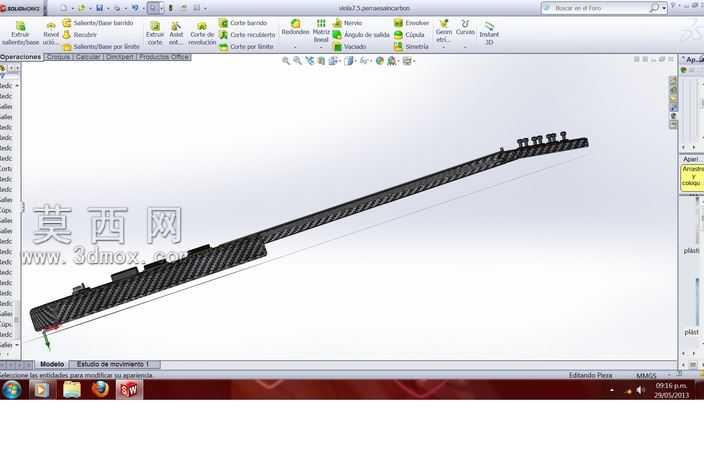Select the Recubrir feature tool
704x469 pixels.
(80, 35)
